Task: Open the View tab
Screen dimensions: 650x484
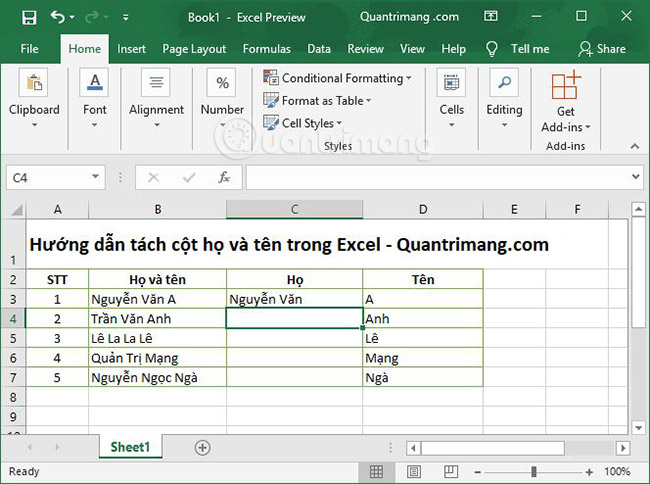Action: (x=412, y=49)
